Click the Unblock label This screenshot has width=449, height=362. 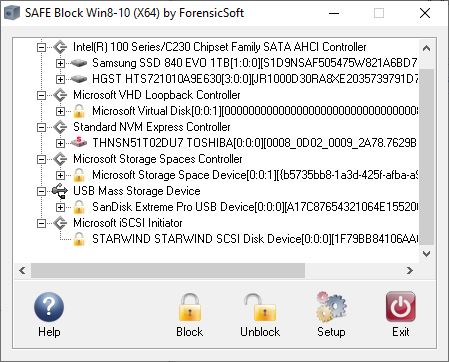pyautogui.click(x=260, y=332)
